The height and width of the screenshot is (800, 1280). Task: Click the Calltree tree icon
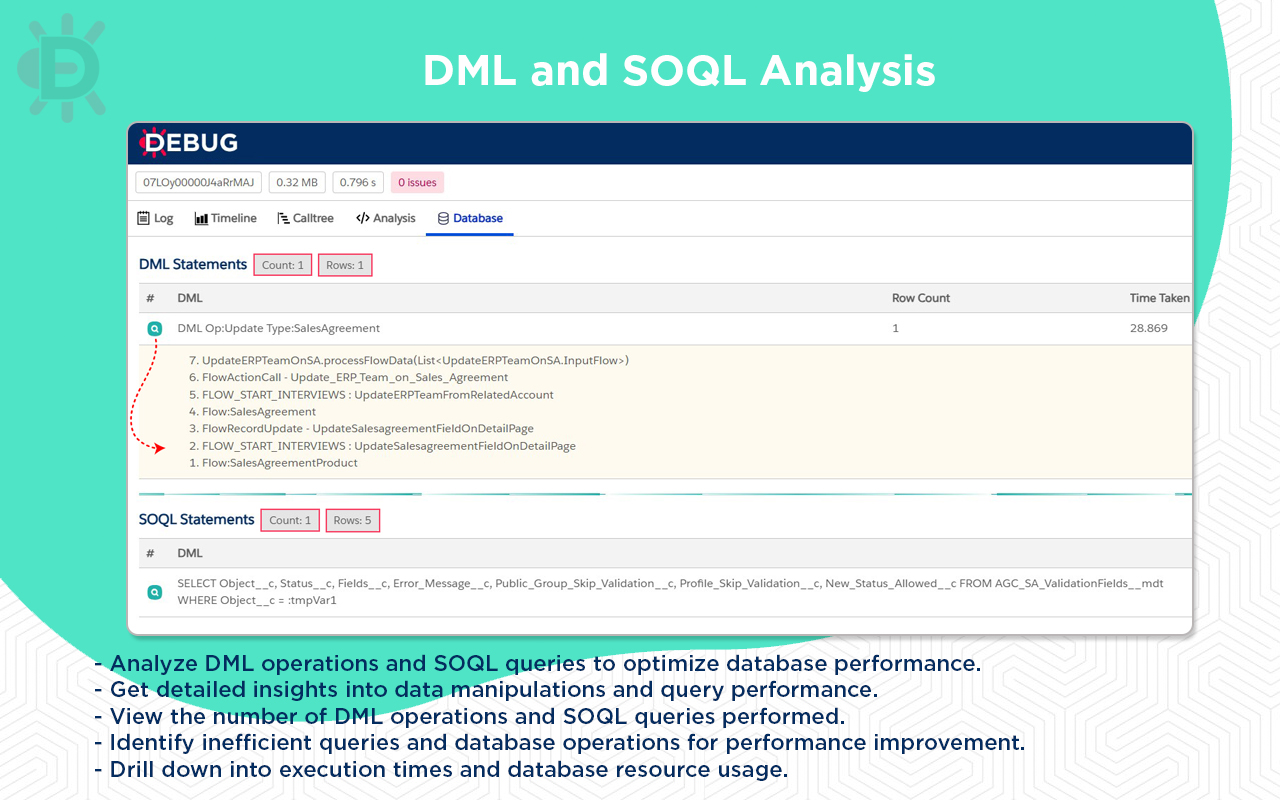(284, 218)
